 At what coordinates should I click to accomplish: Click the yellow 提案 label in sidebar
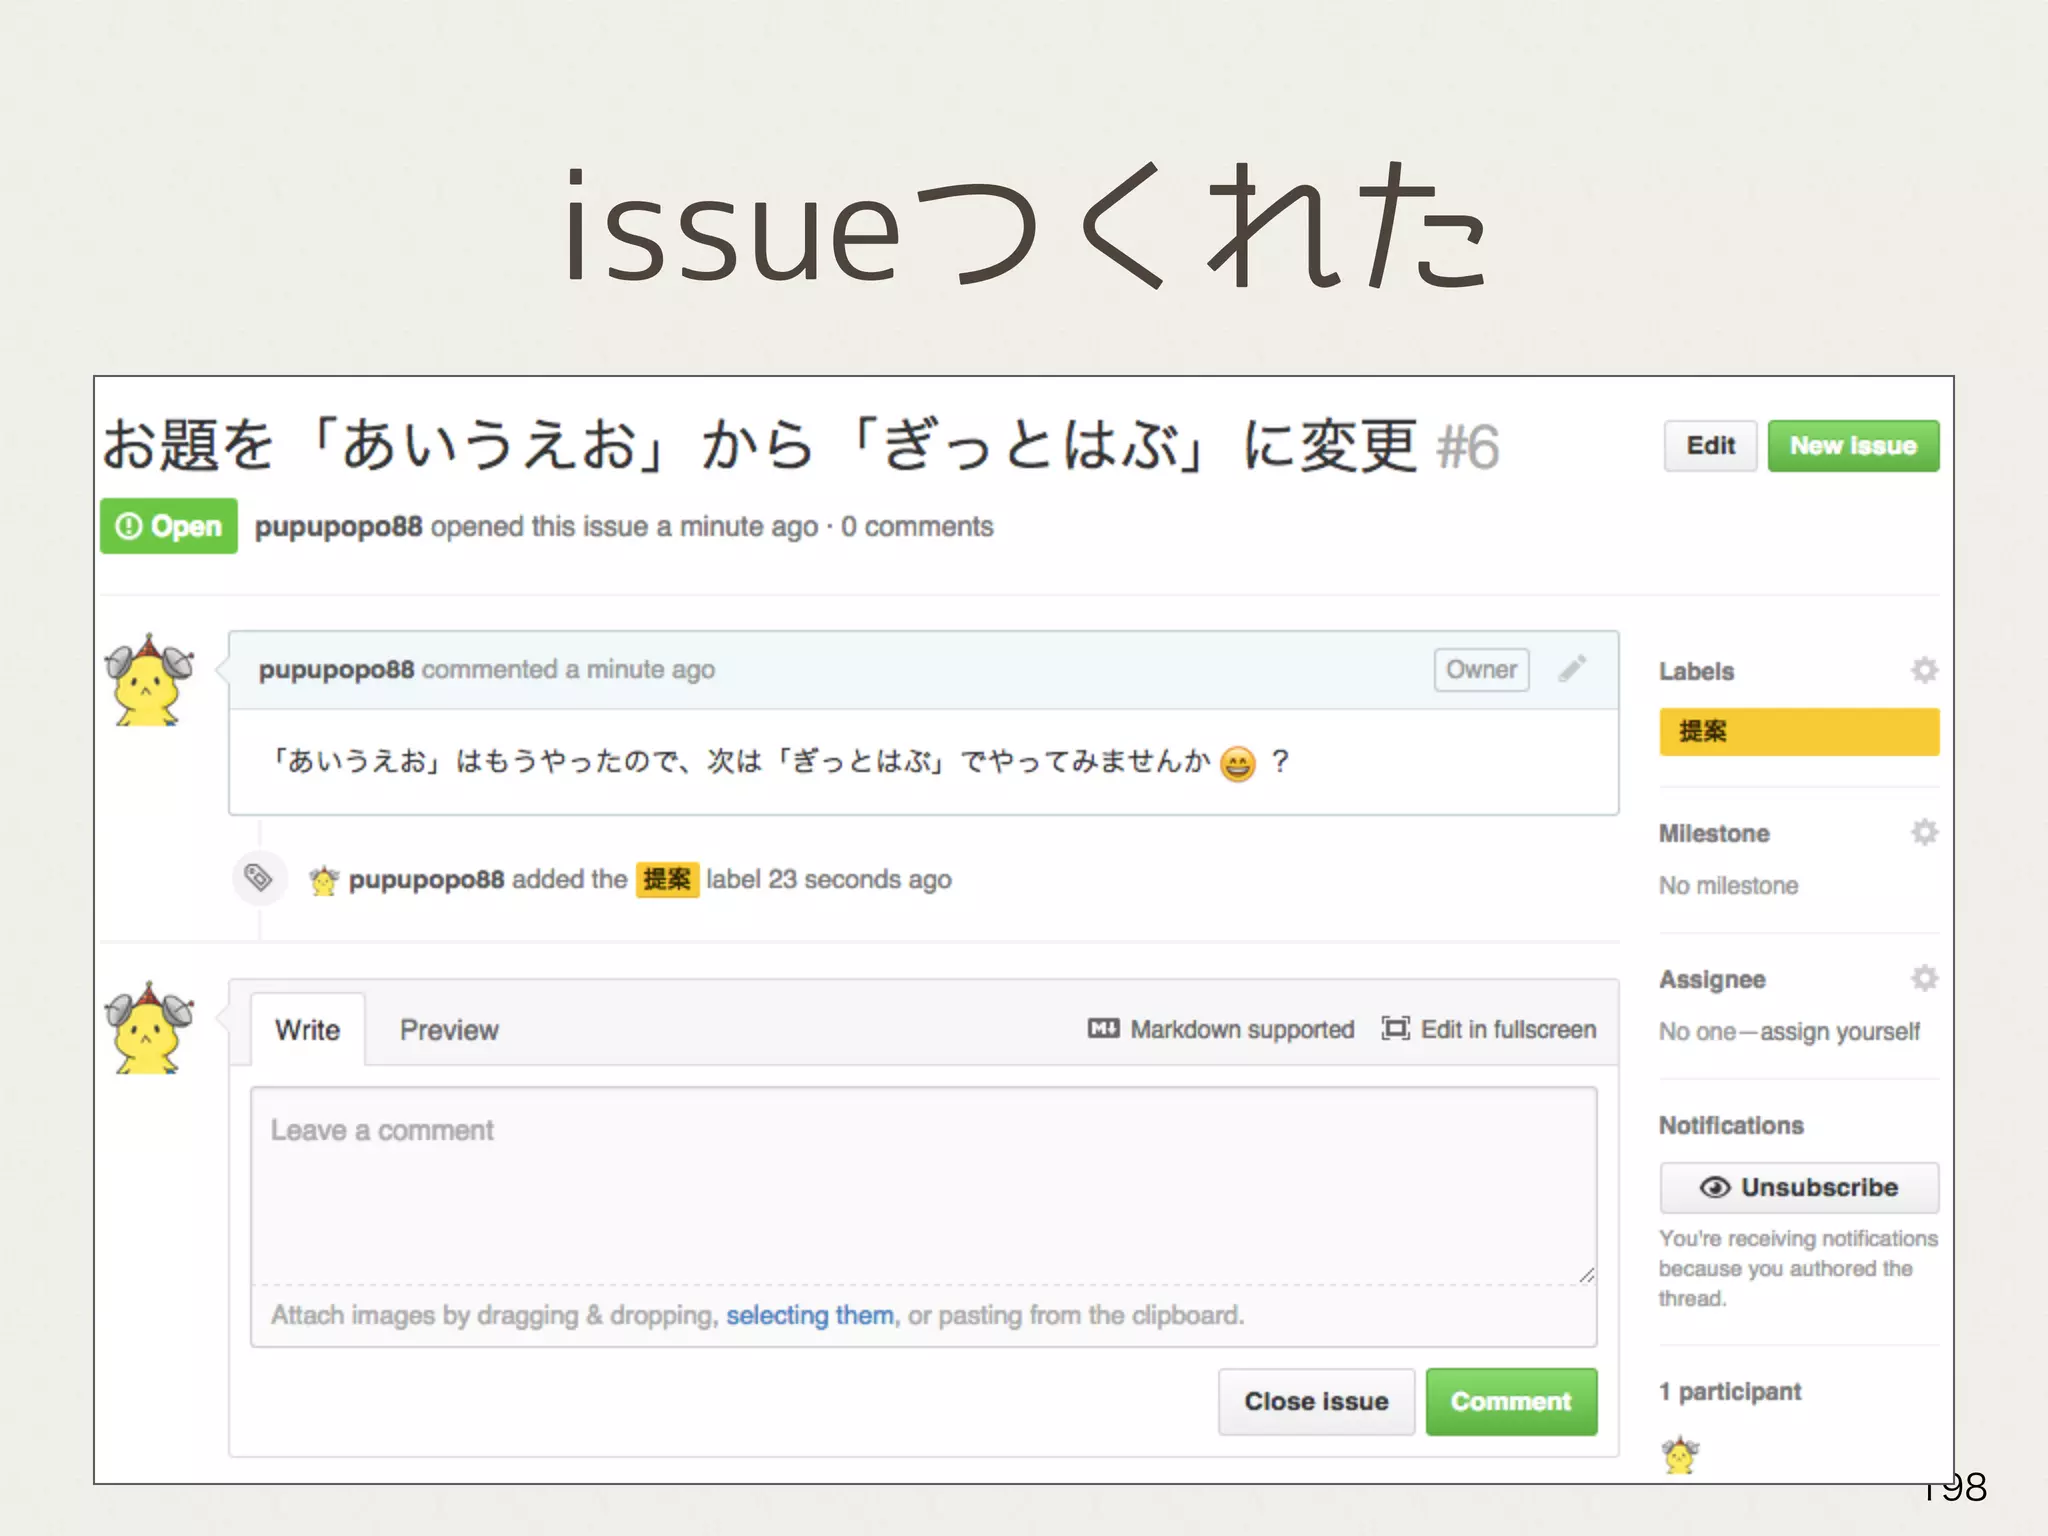pos(1798,732)
